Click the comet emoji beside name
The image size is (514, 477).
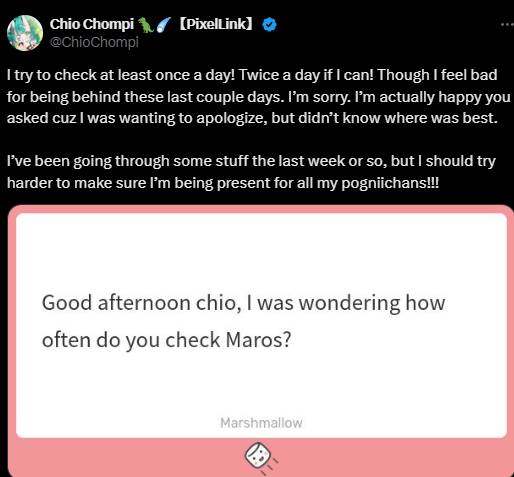click(x=163, y=25)
